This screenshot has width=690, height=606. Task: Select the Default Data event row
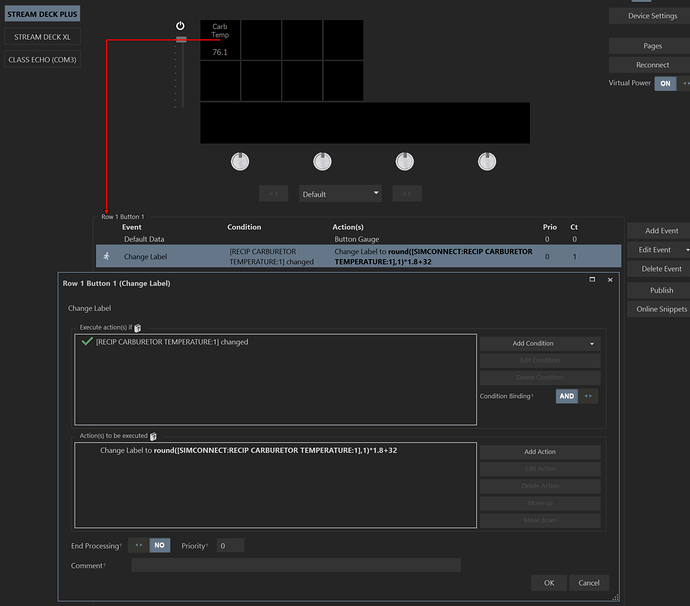click(358, 239)
